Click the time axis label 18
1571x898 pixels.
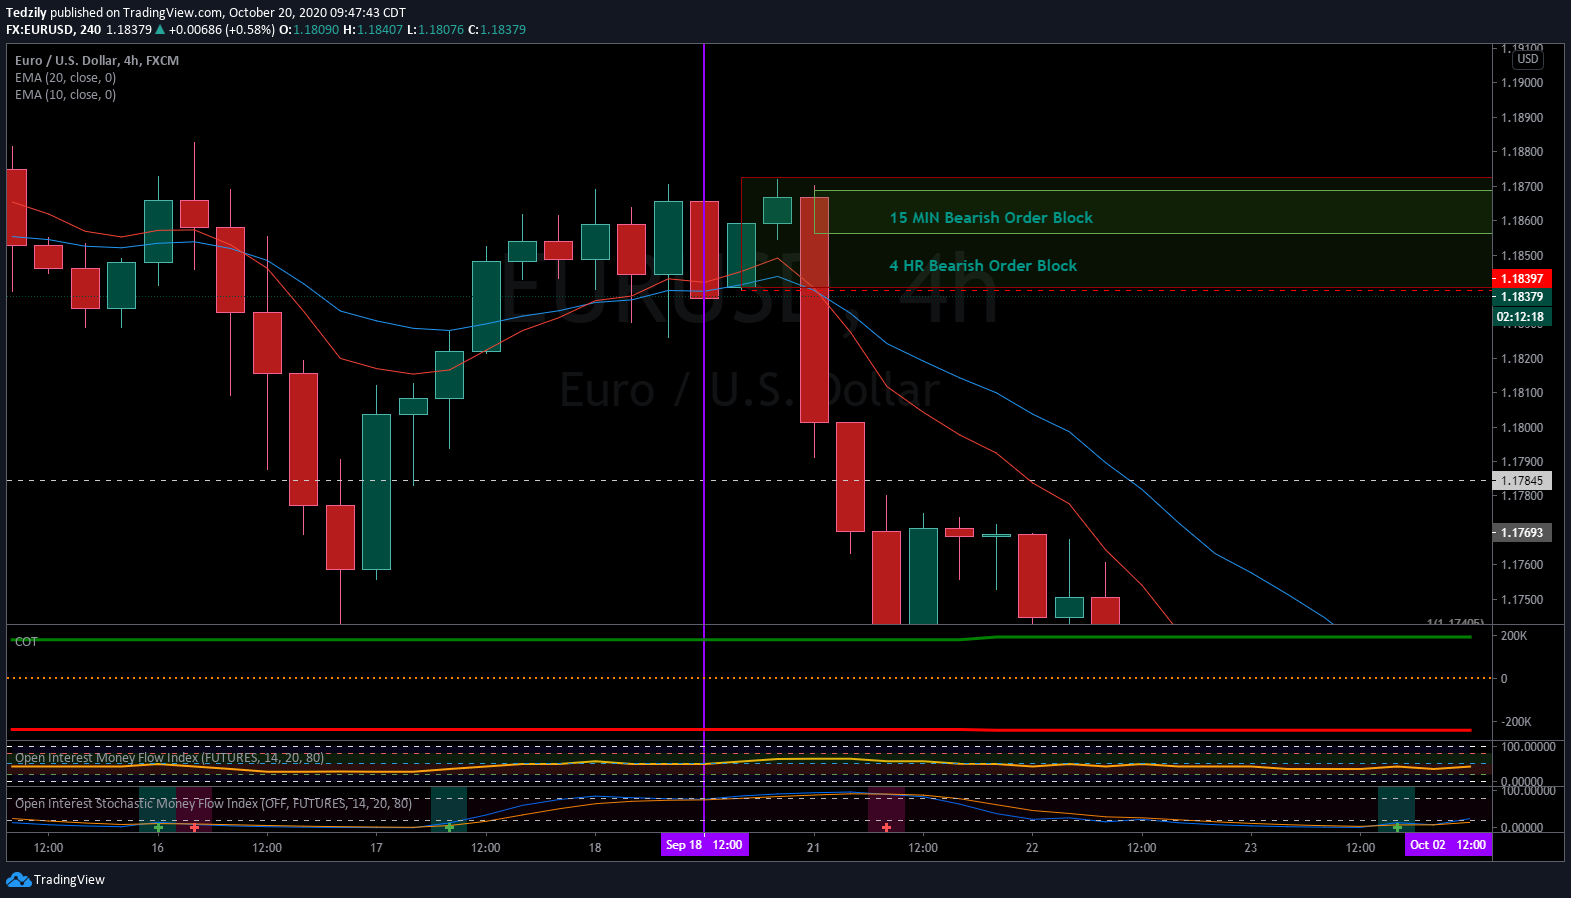tap(595, 848)
